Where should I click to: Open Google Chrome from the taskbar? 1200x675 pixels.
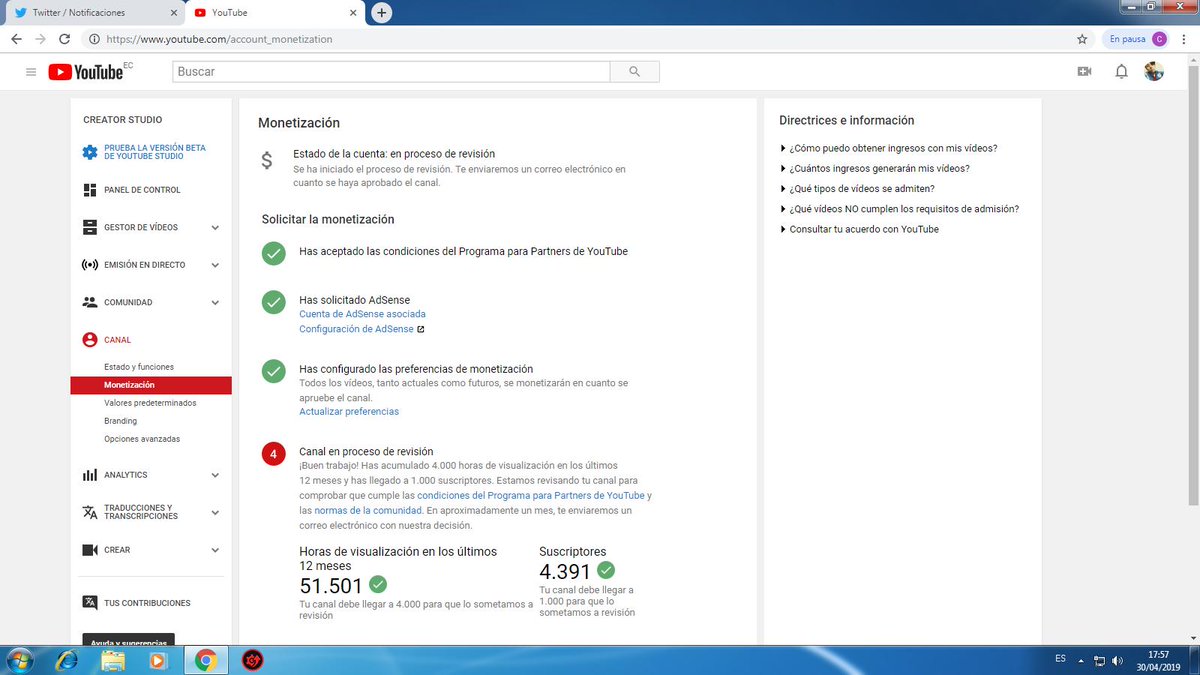click(x=205, y=660)
